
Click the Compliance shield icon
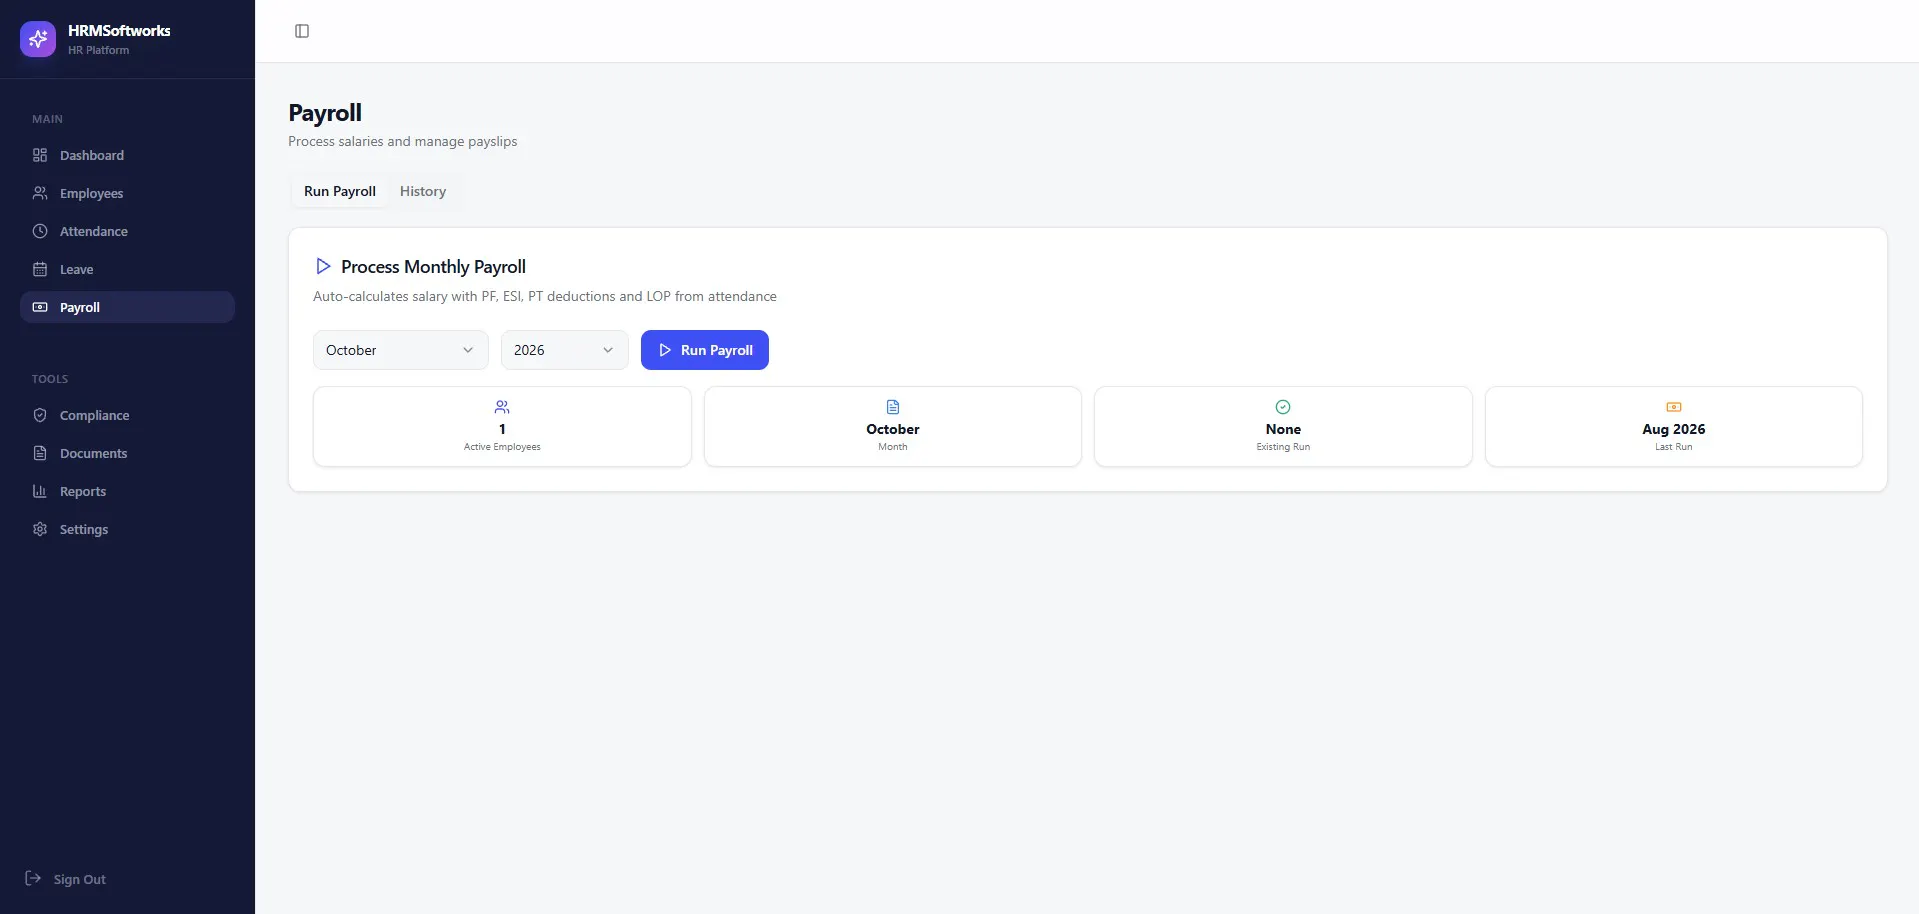40,415
